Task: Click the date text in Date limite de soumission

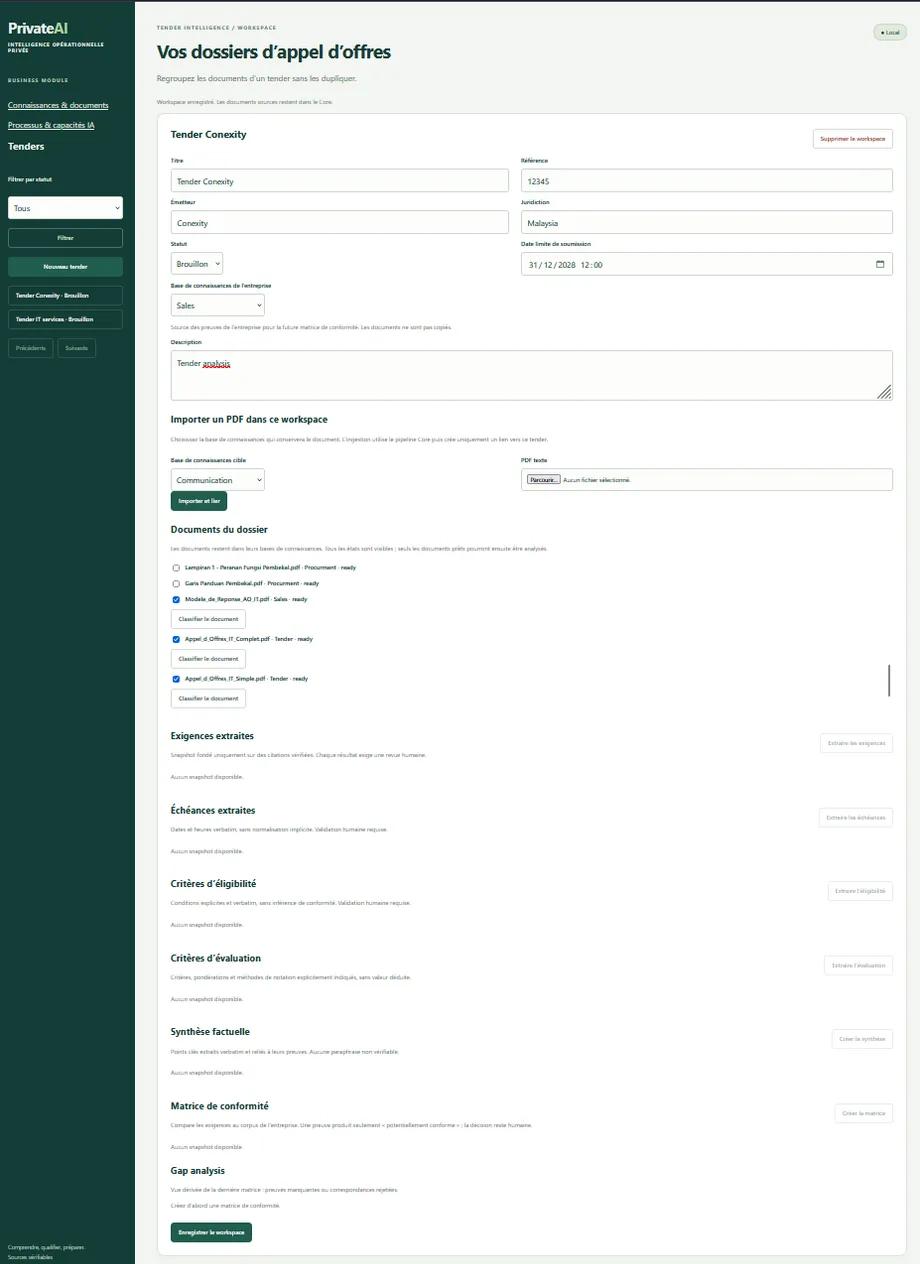Action: (565, 265)
